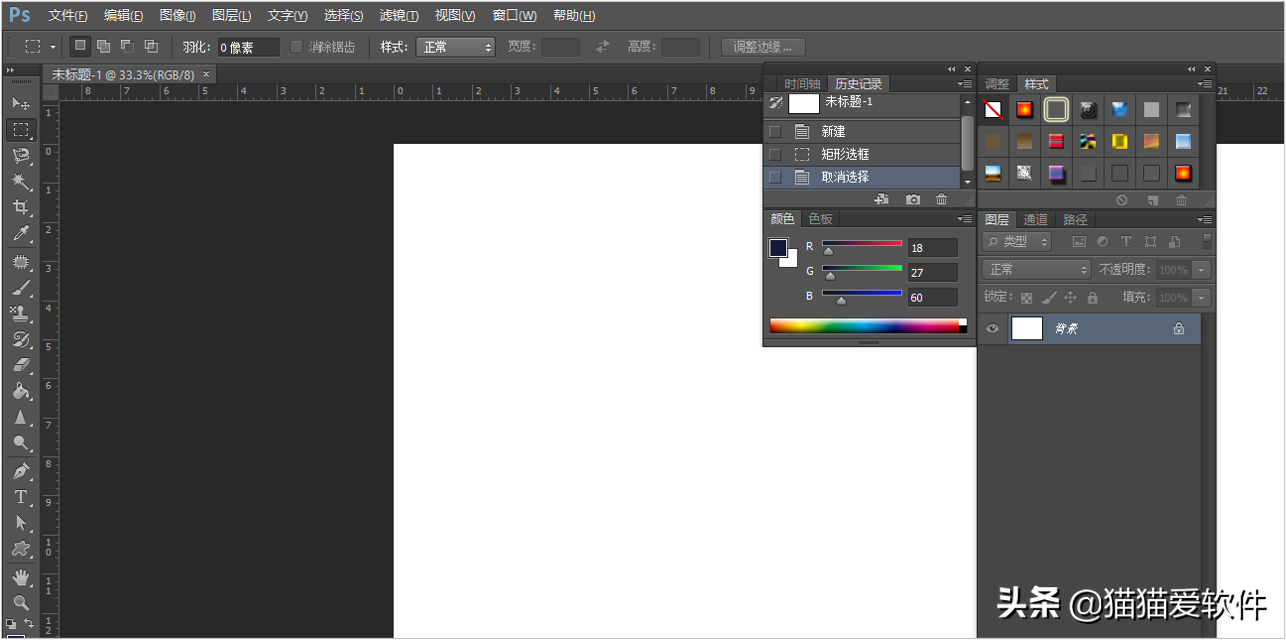Select the Hand tool

pyautogui.click(x=20, y=577)
